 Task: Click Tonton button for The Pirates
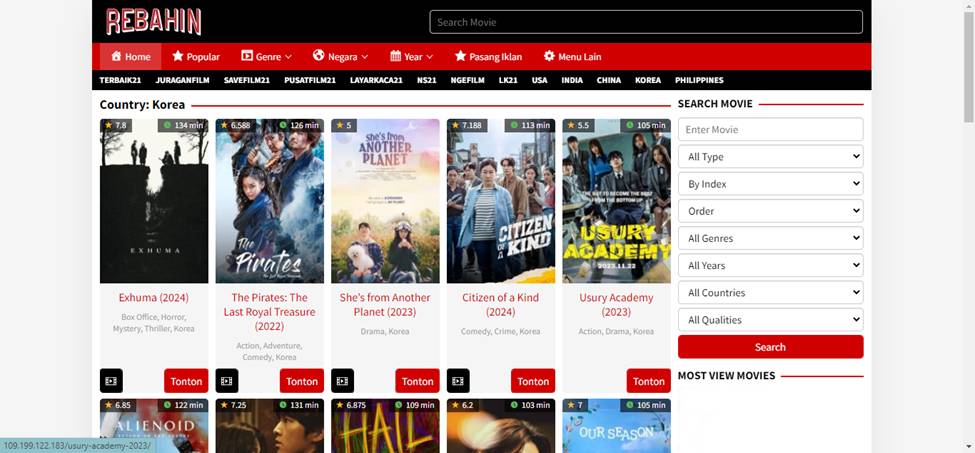tap(302, 381)
